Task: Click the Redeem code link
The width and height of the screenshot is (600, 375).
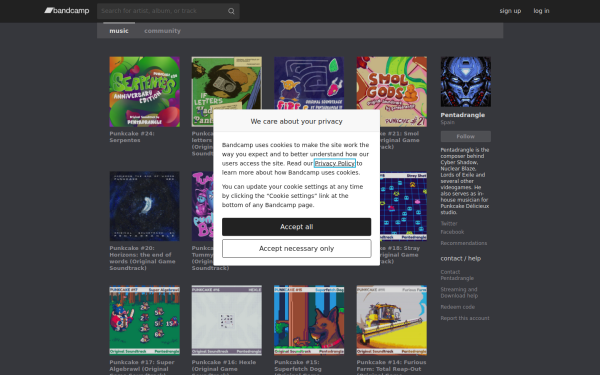Action: (x=458, y=307)
